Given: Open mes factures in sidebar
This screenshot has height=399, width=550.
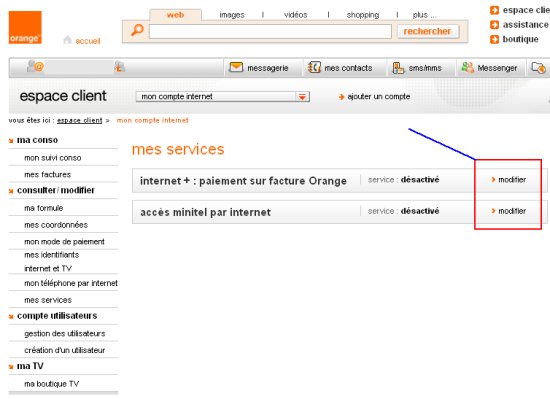Looking at the screenshot, I should pyautogui.click(x=47, y=174).
